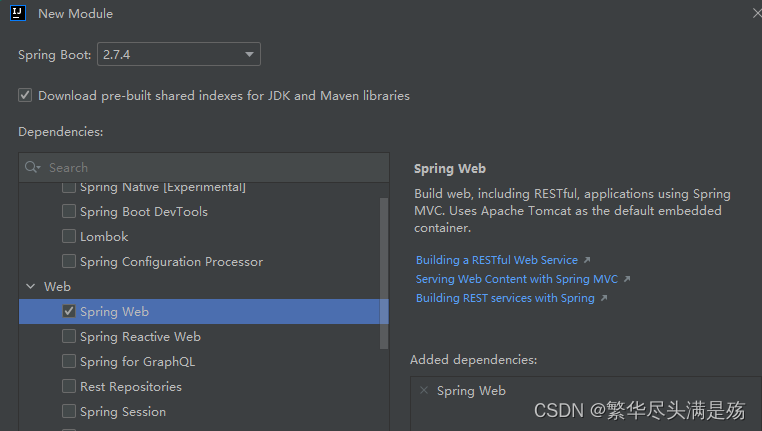Screen dimensions: 762x431
Task: Click the IntelliJ IDEA logo icon
Action: (x=18, y=13)
